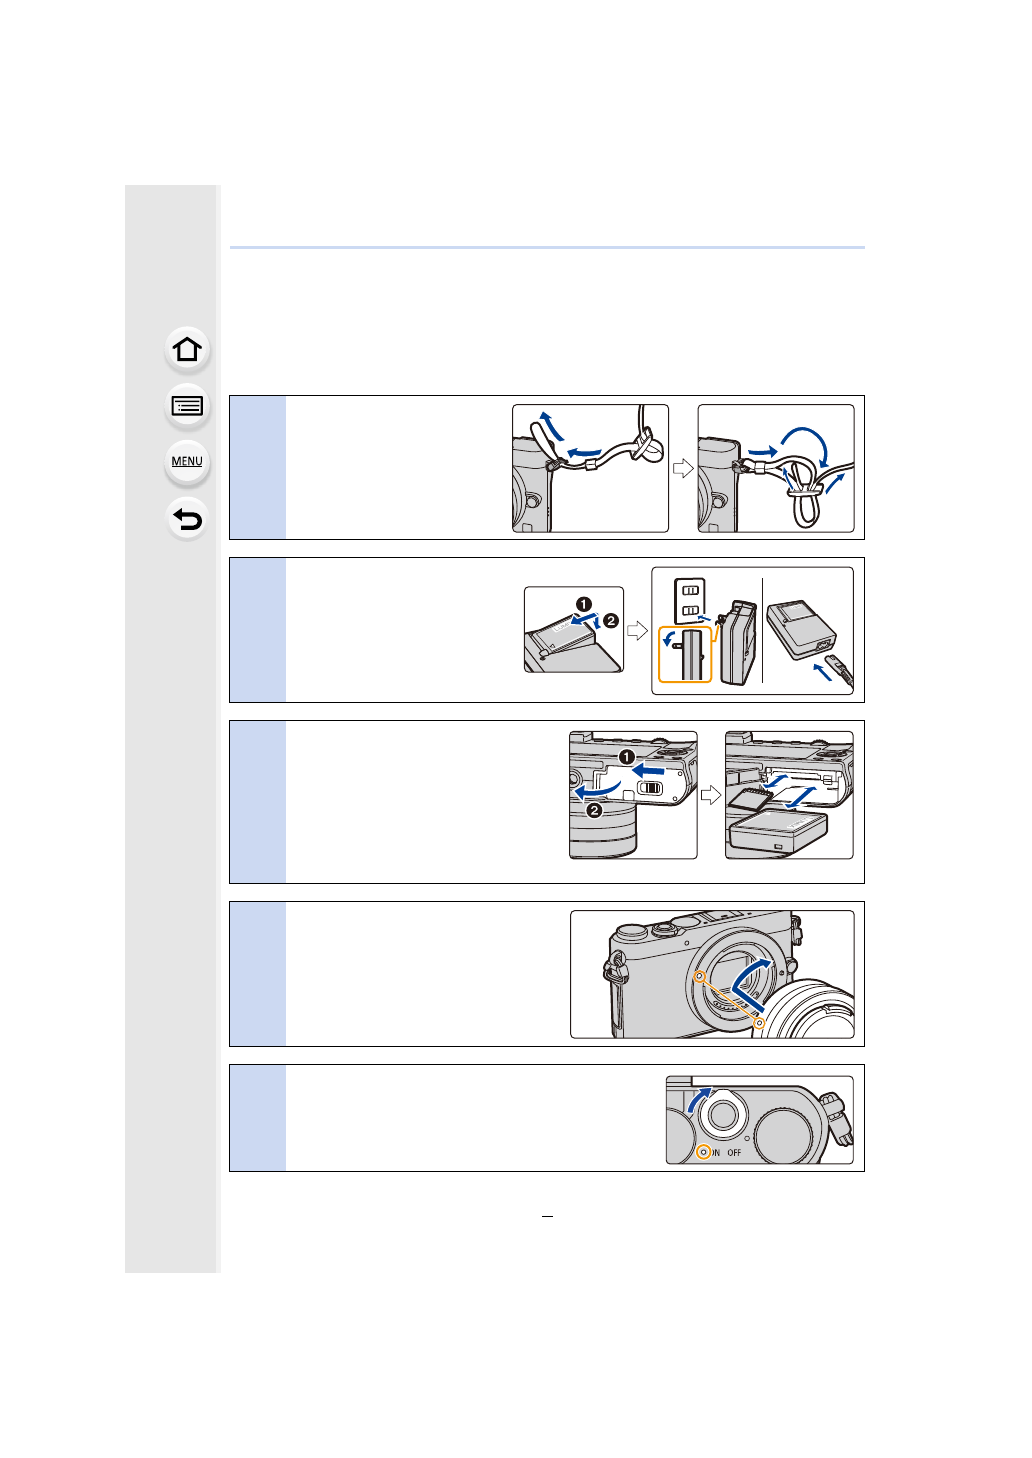Click the wall outlet charger illustration
This screenshot has width=1032, height=1458.
[753, 631]
